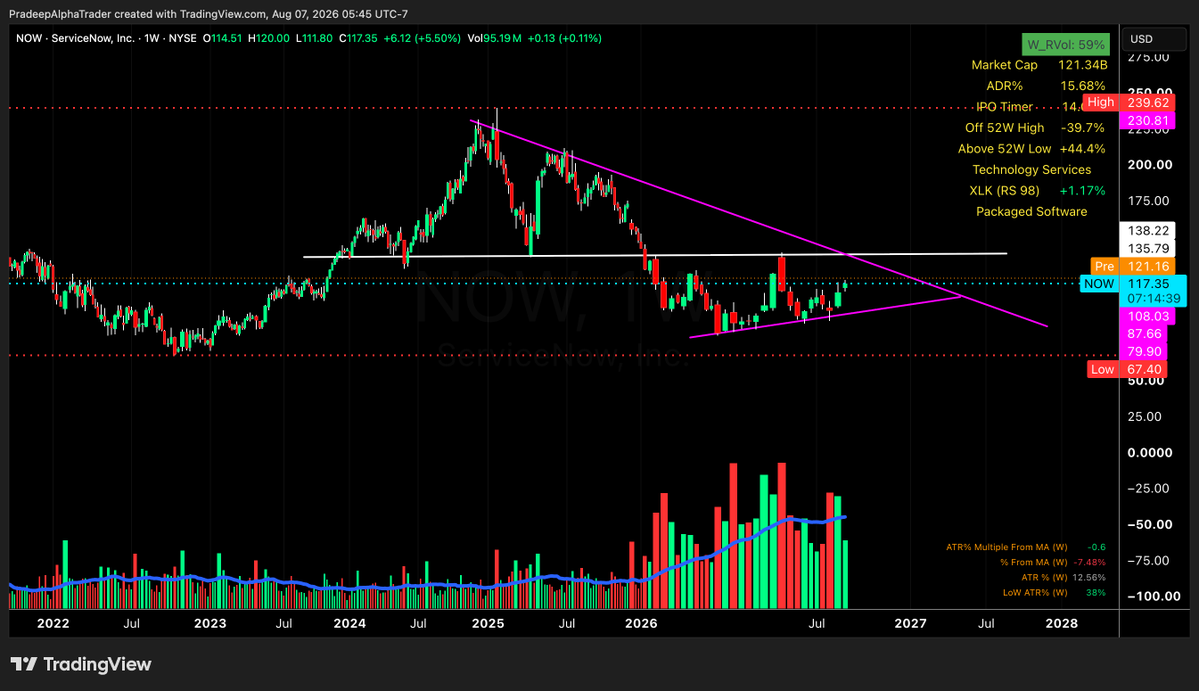
Task: Click the Above 52W Low +44.4% value
Action: click(x=1082, y=148)
